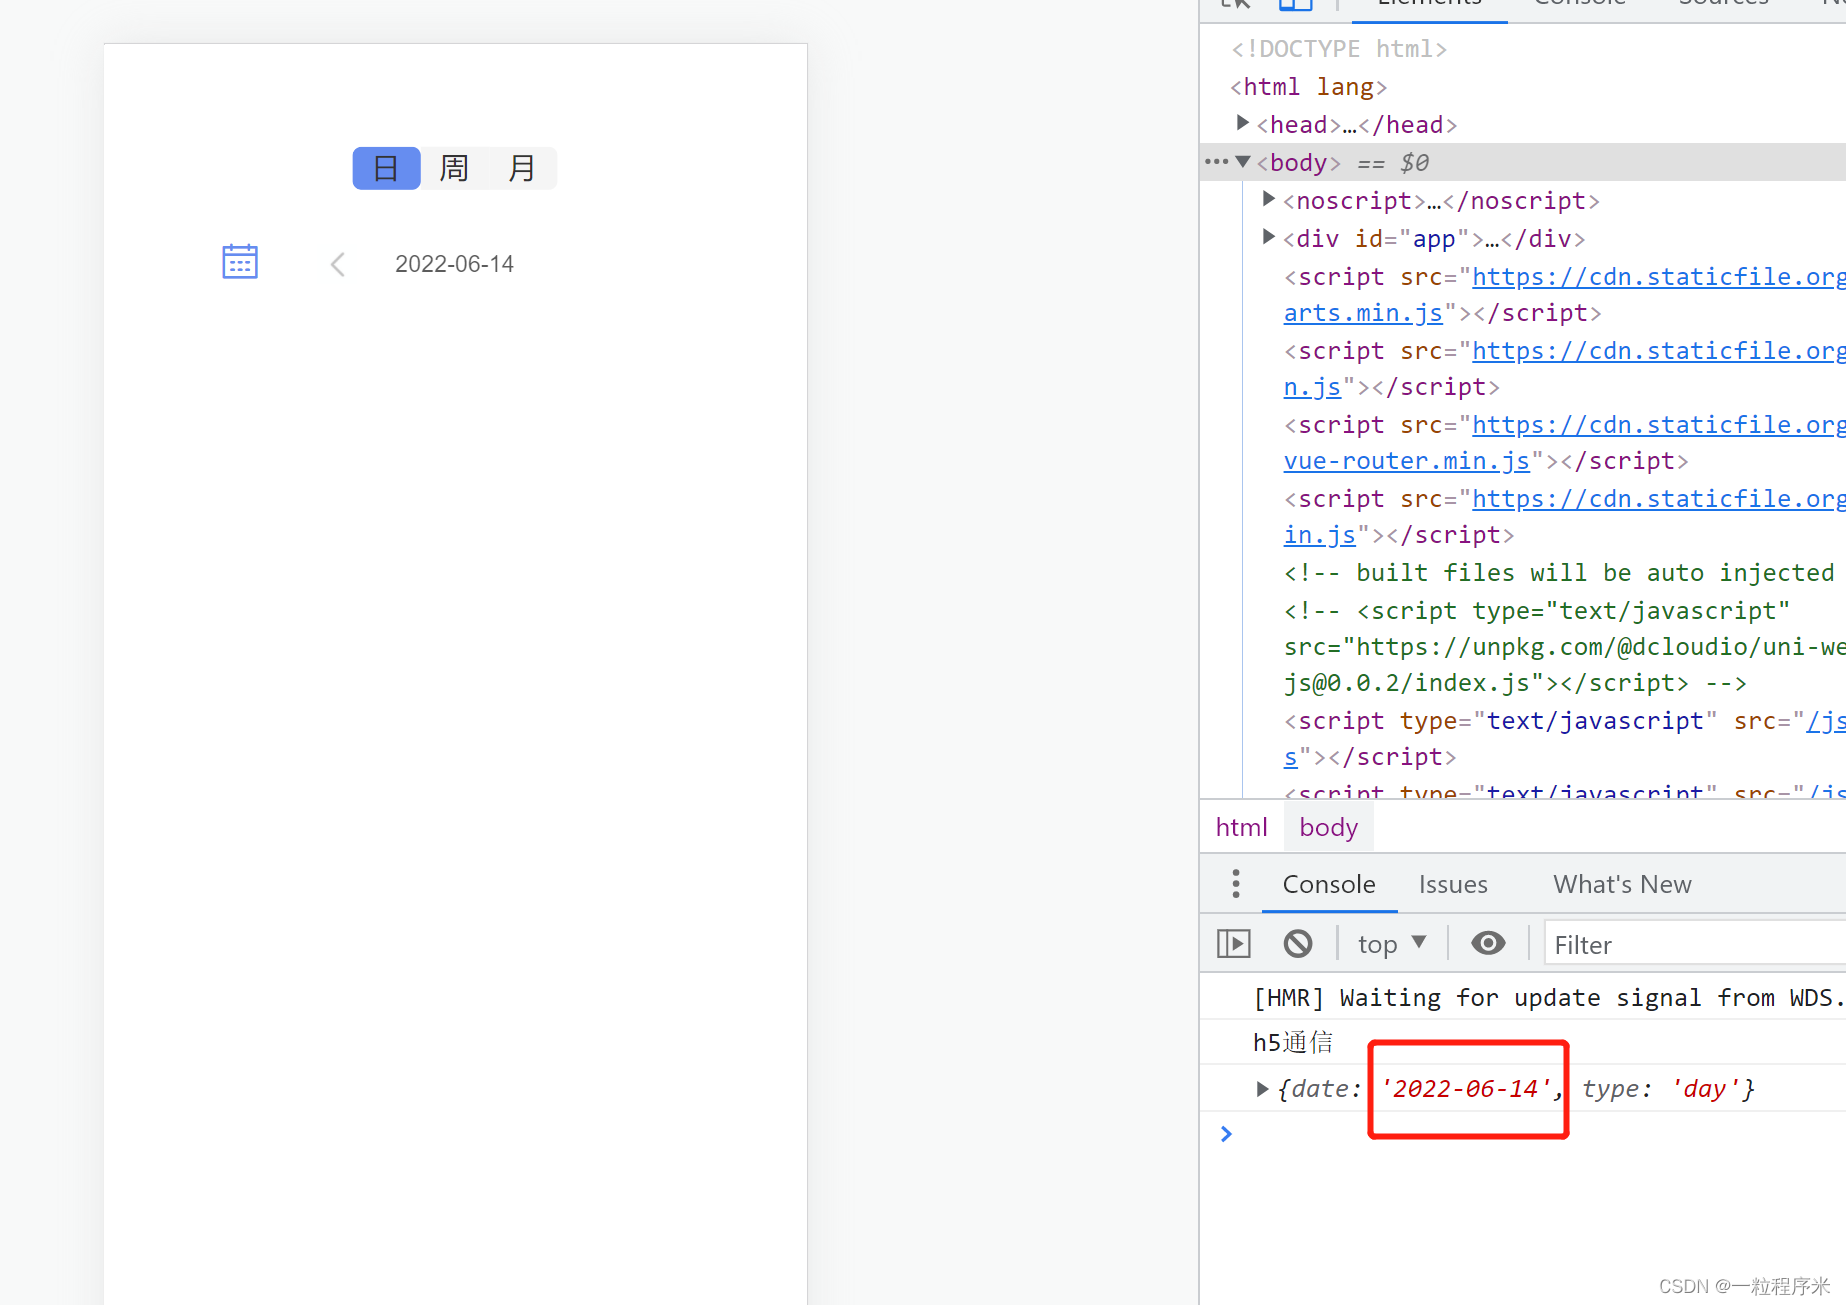
Task: Select body in the breadcrumb bar
Action: coord(1329,827)
